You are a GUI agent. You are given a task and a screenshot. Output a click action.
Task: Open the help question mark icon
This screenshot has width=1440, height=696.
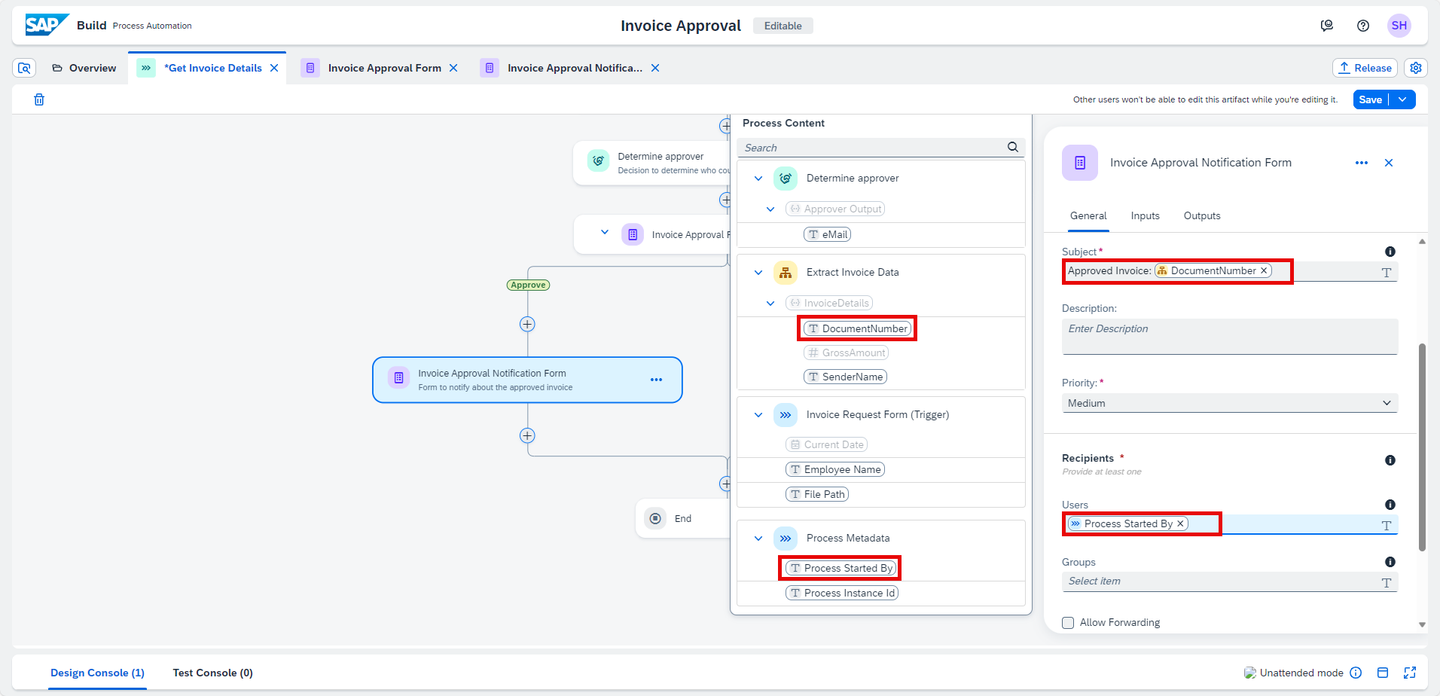click(1363, 26)
